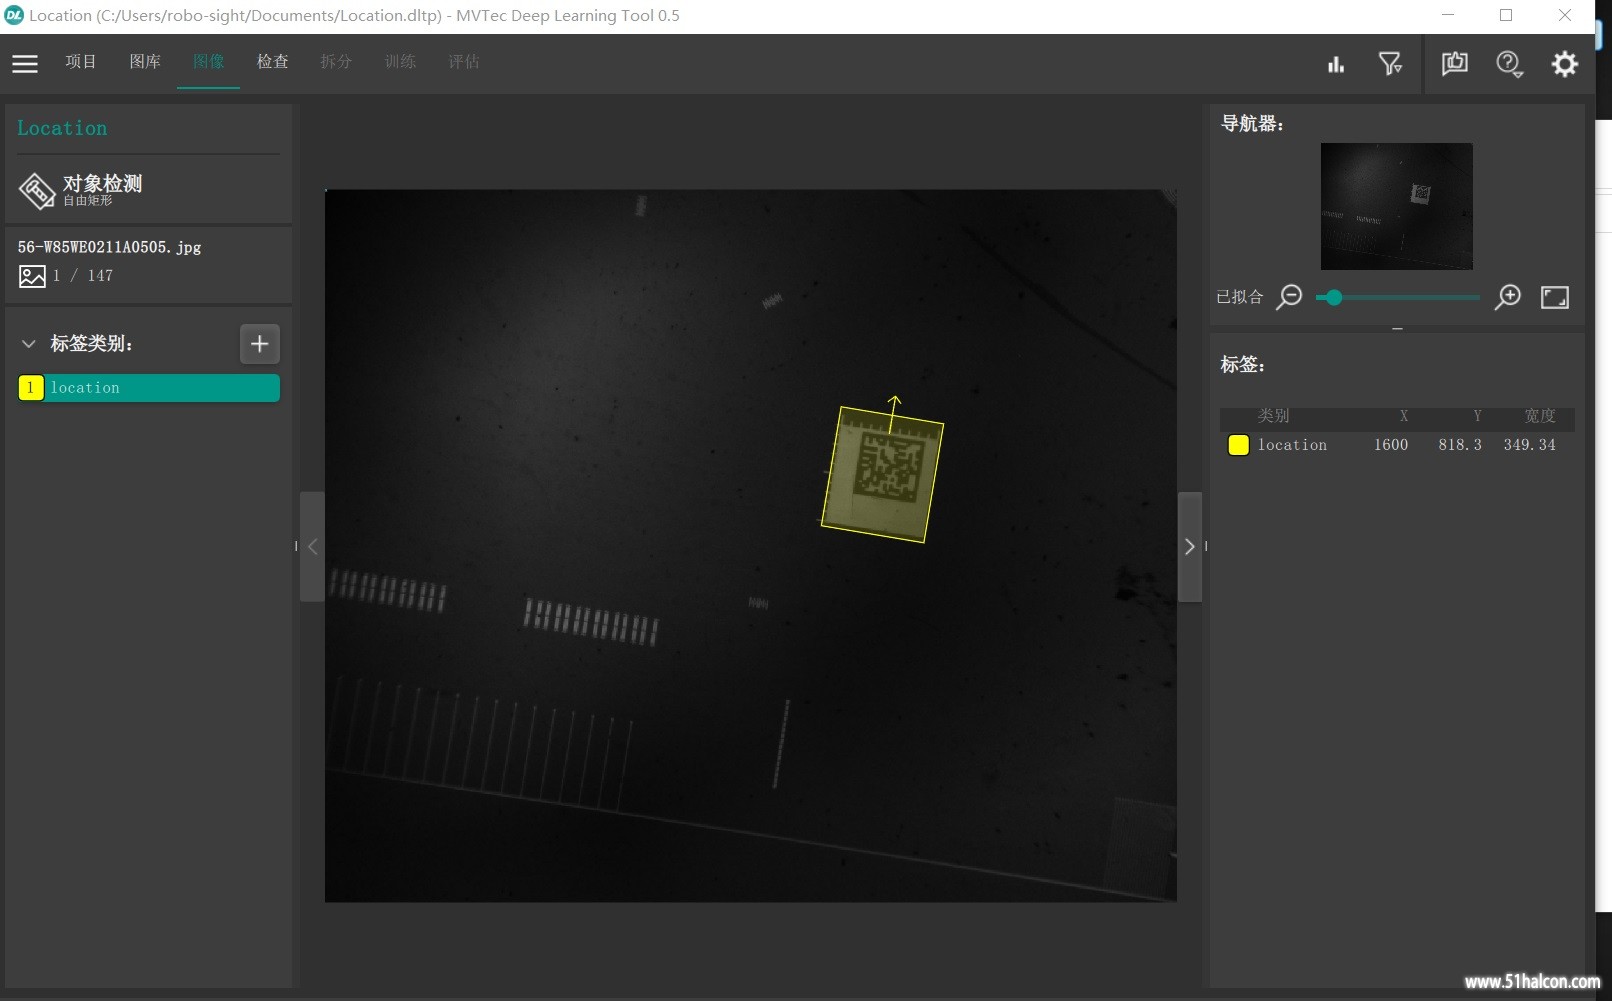
Task: Click the image counter icon
Action: [x=32, y=276]
